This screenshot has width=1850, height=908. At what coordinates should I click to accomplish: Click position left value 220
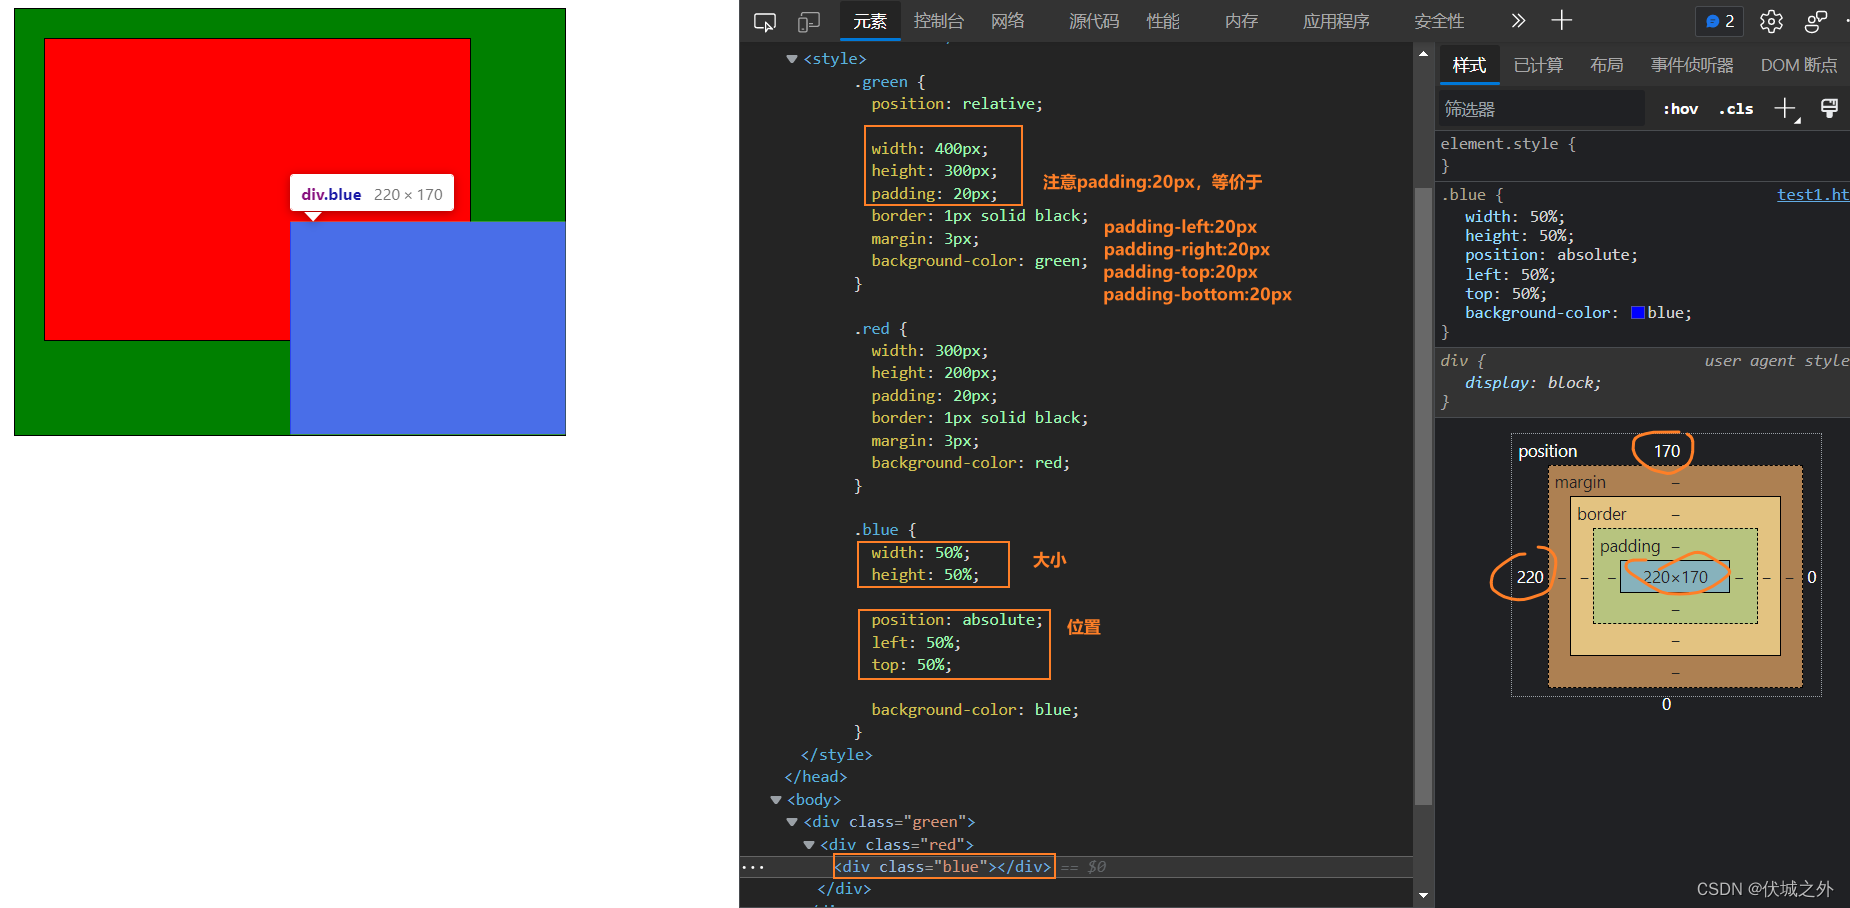click(1530, 577)
